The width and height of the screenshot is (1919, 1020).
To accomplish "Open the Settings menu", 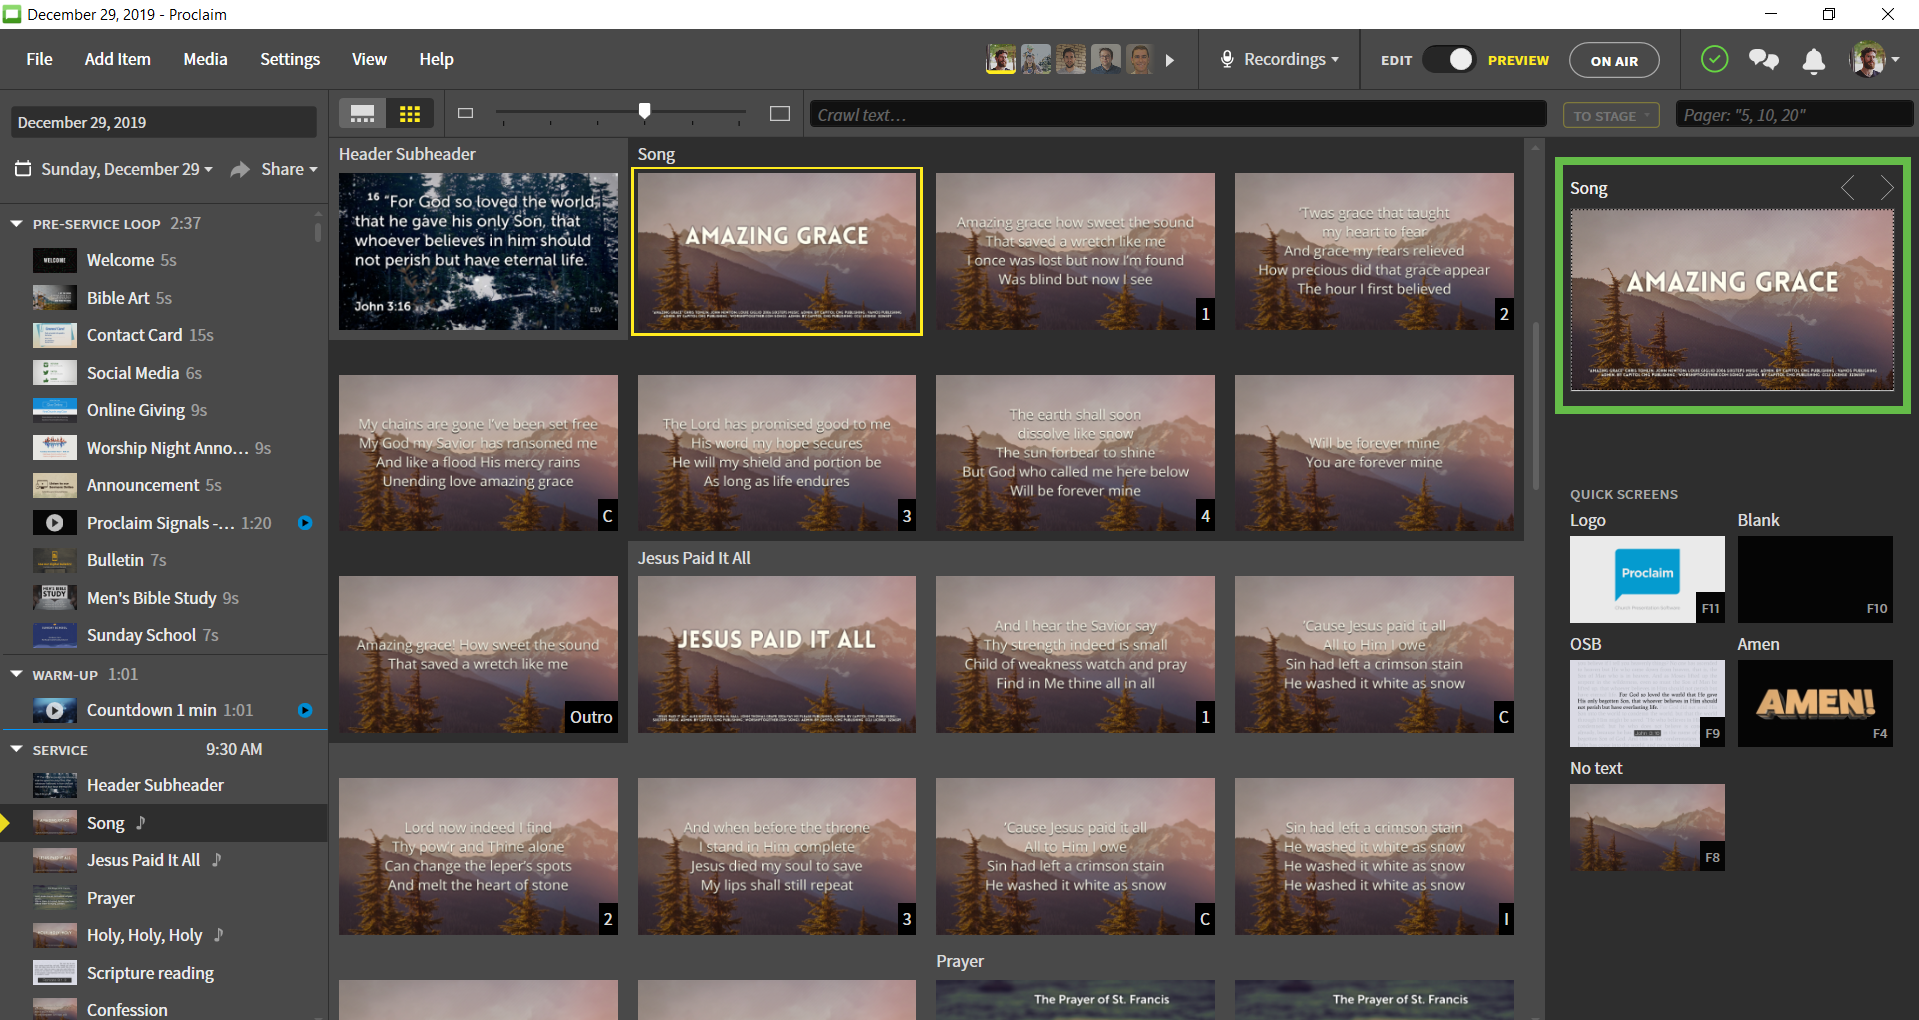I will 290,59.
